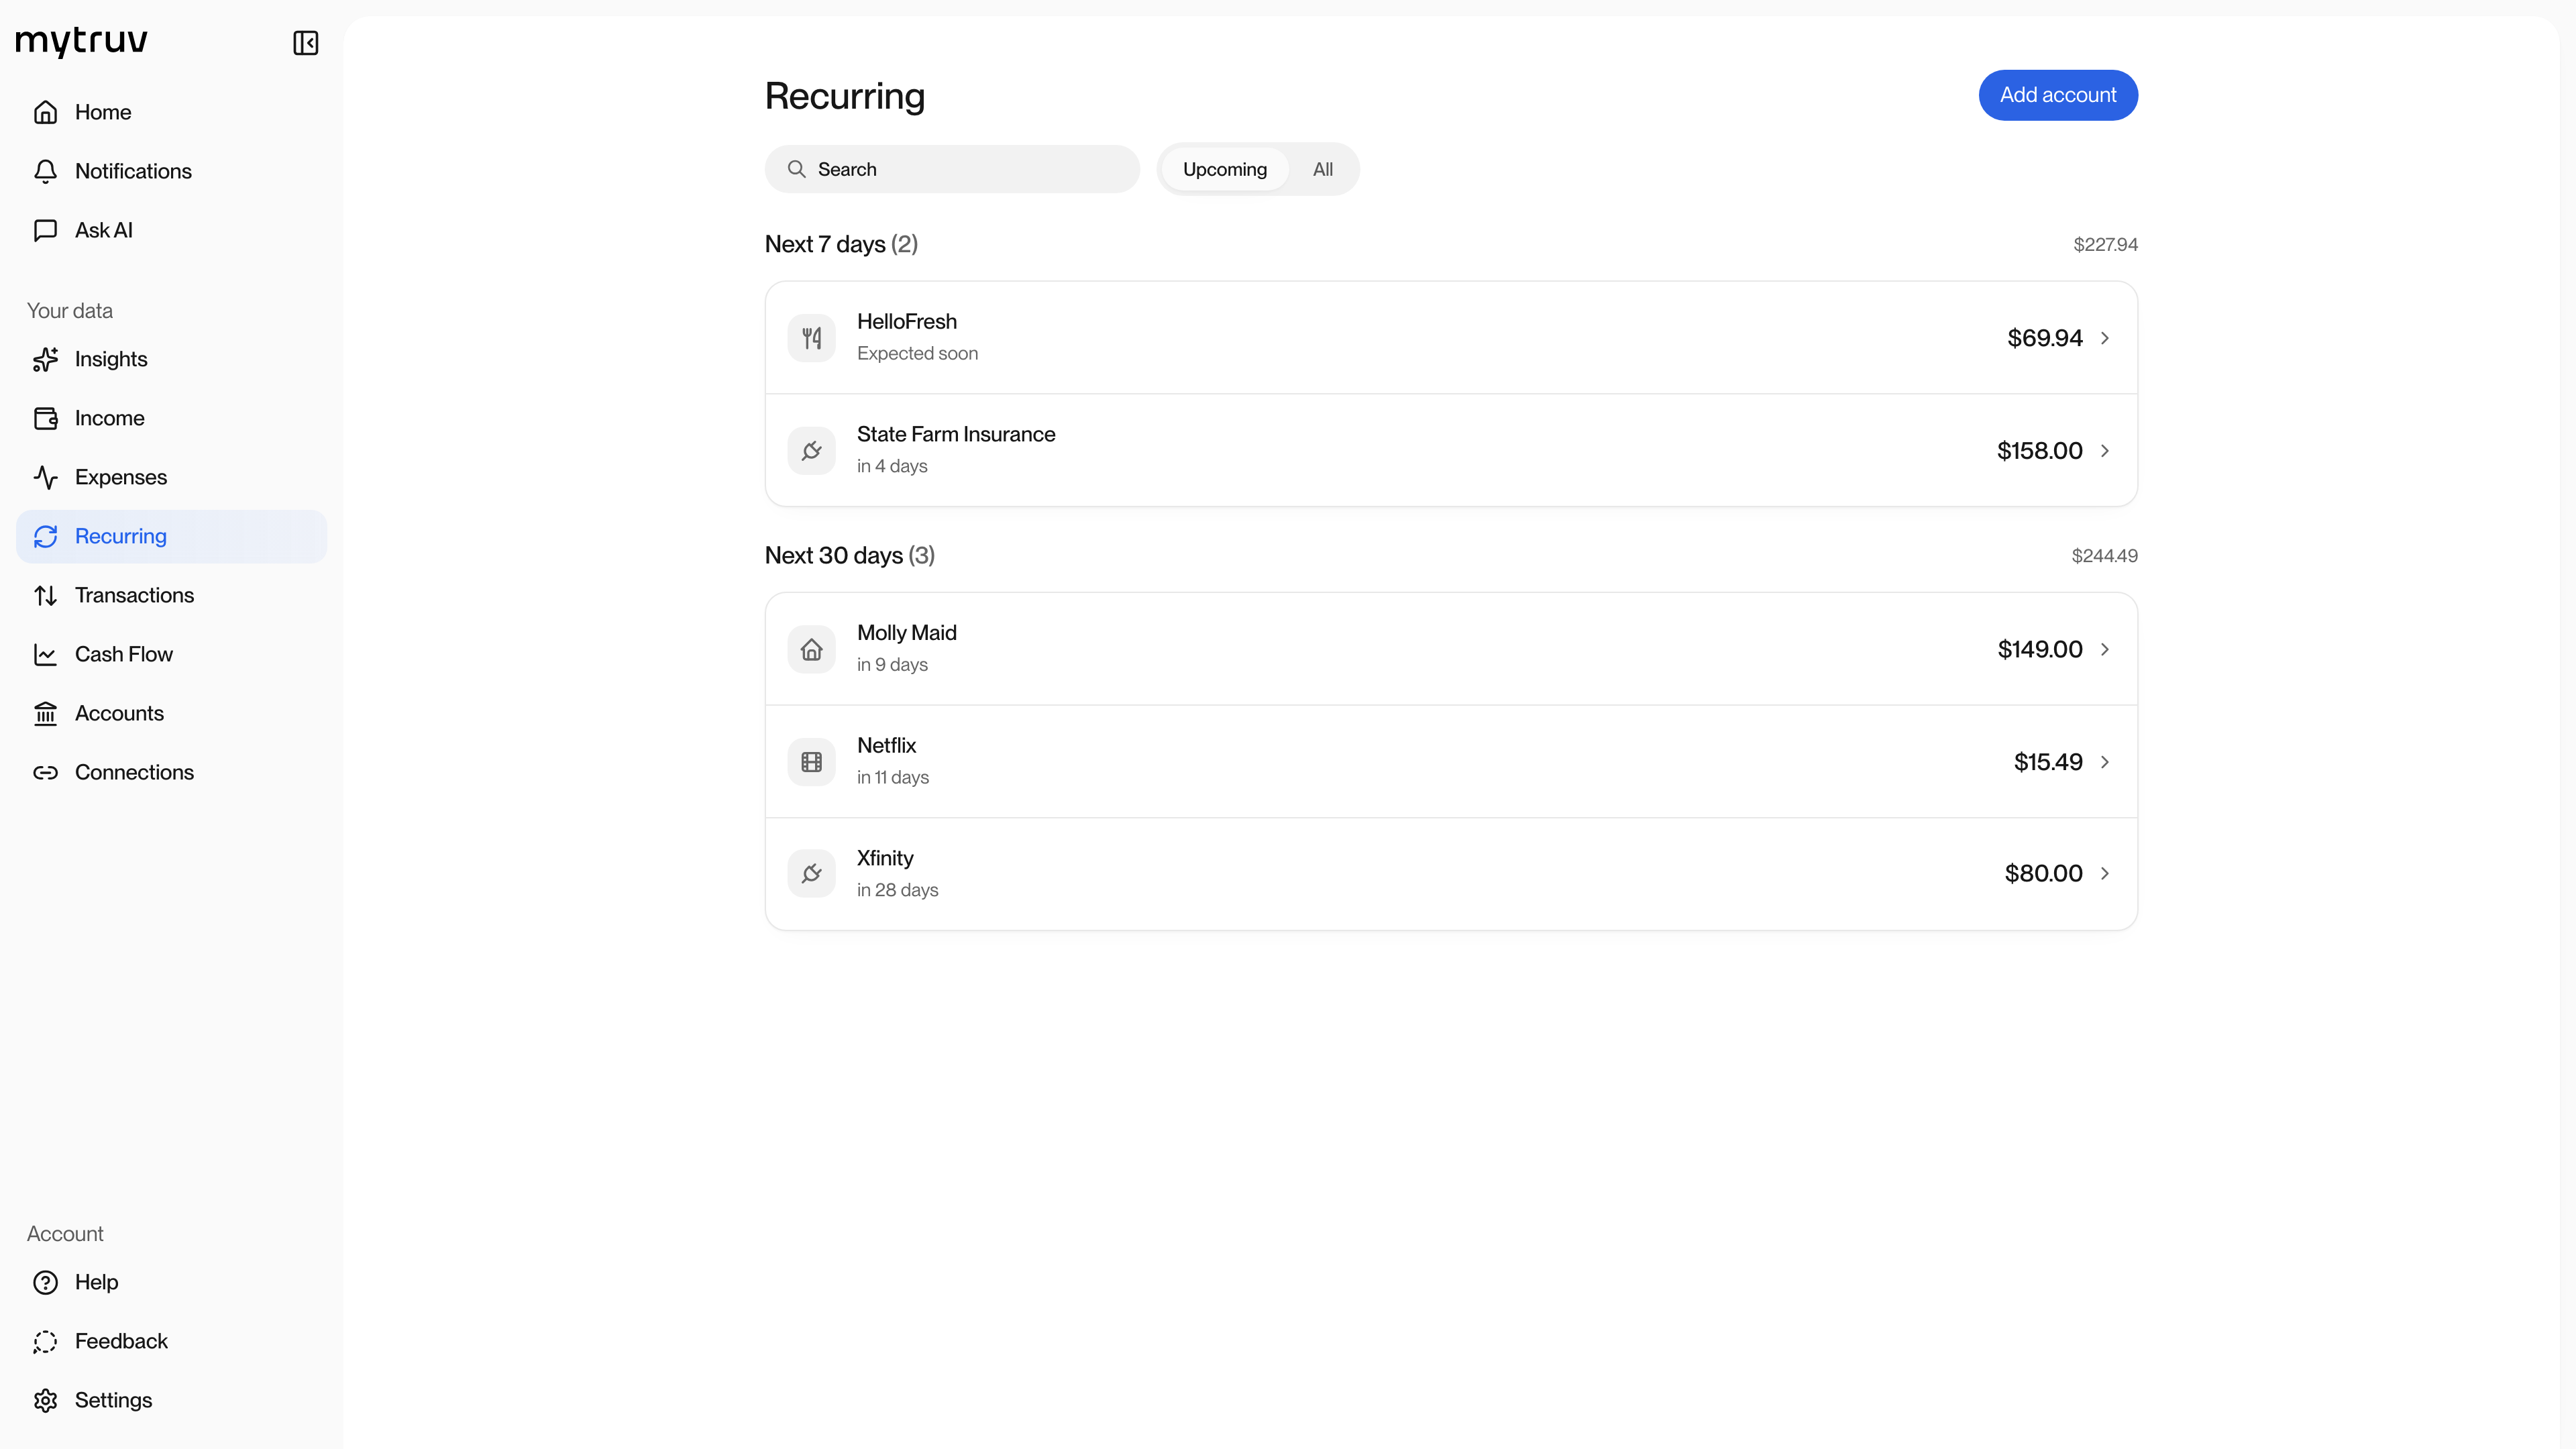This screenshot has width=2576, height=1449.
Task: Click the Notifications bell icon
Action: (x=45, y=171)
